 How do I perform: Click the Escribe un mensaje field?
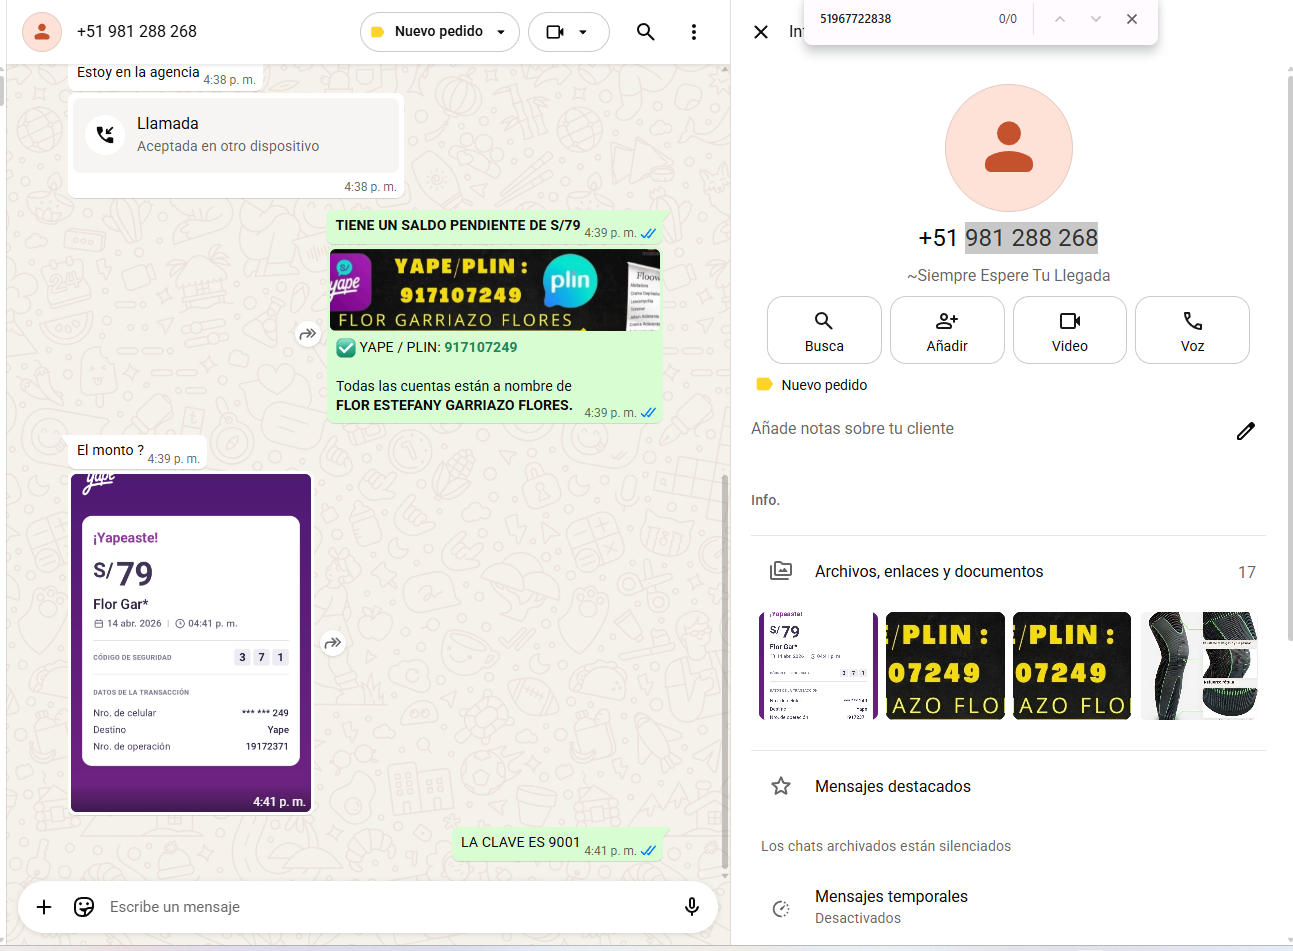tap(380, 907)
